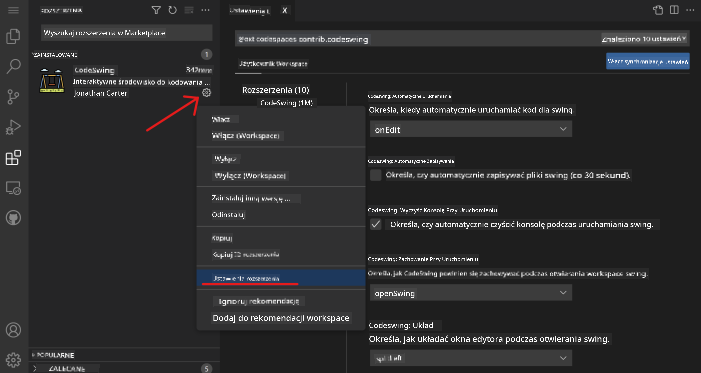Enable automatic saving of swing files checkbox
701x373 pixels.
click(376, 175)
